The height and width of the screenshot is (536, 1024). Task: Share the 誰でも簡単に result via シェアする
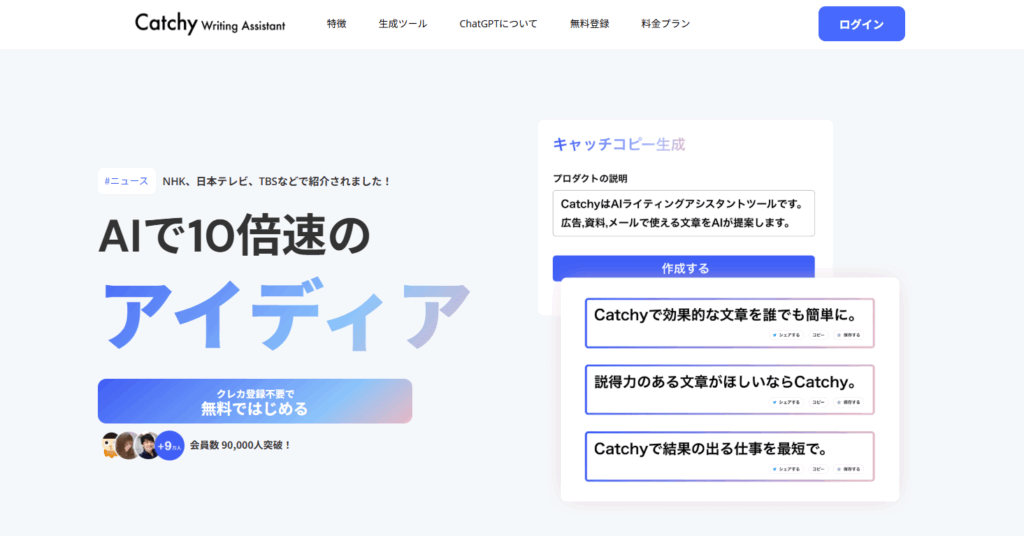tap(786, 335)
